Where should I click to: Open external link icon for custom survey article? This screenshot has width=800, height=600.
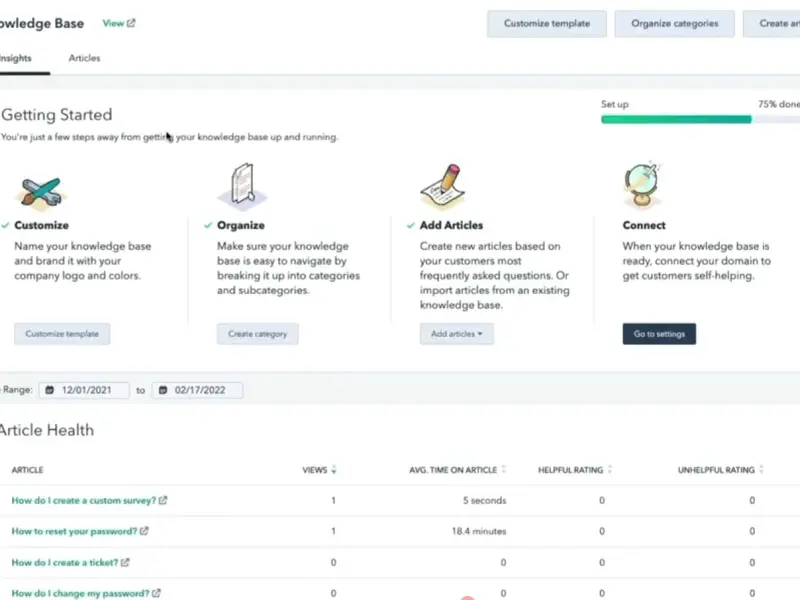164,500
